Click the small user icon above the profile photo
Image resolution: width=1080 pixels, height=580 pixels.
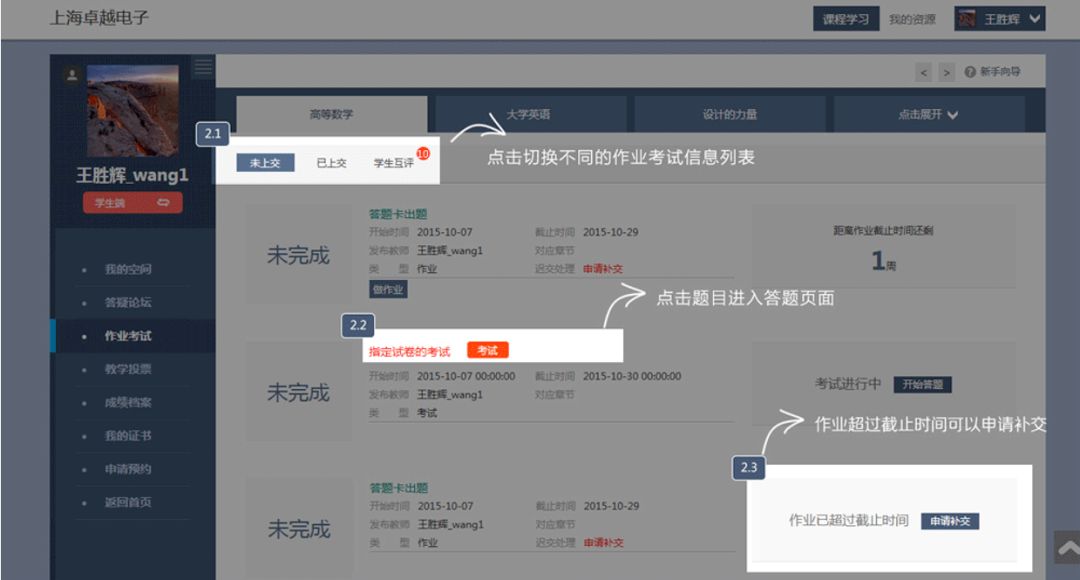pyautogui.click(x=72, y=75)
